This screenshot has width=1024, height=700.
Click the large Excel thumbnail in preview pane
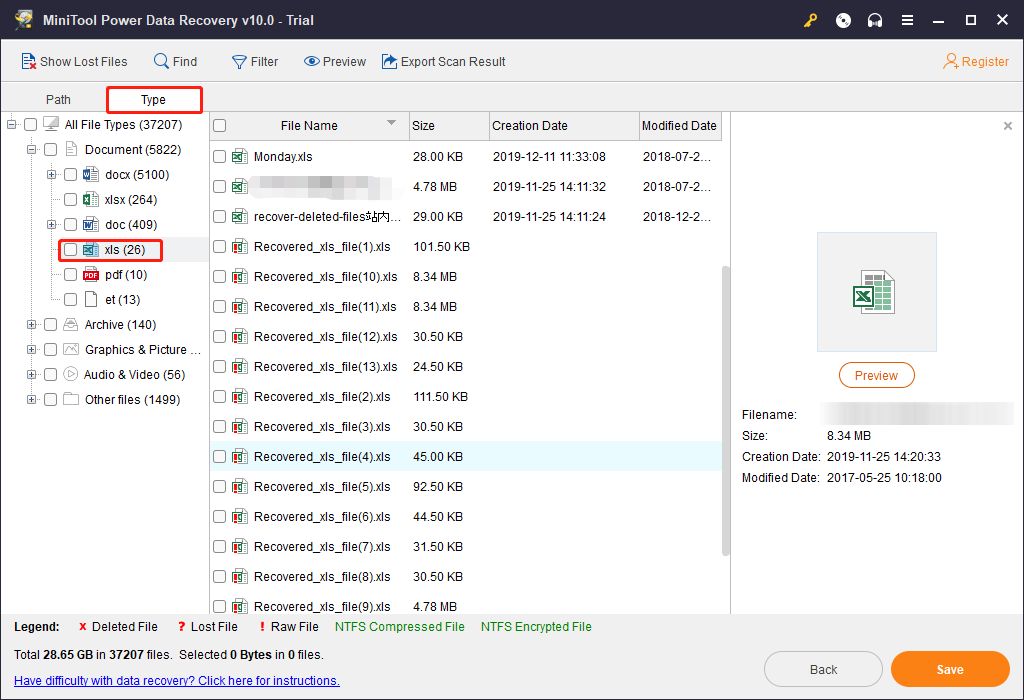click(x=876, y=292)
